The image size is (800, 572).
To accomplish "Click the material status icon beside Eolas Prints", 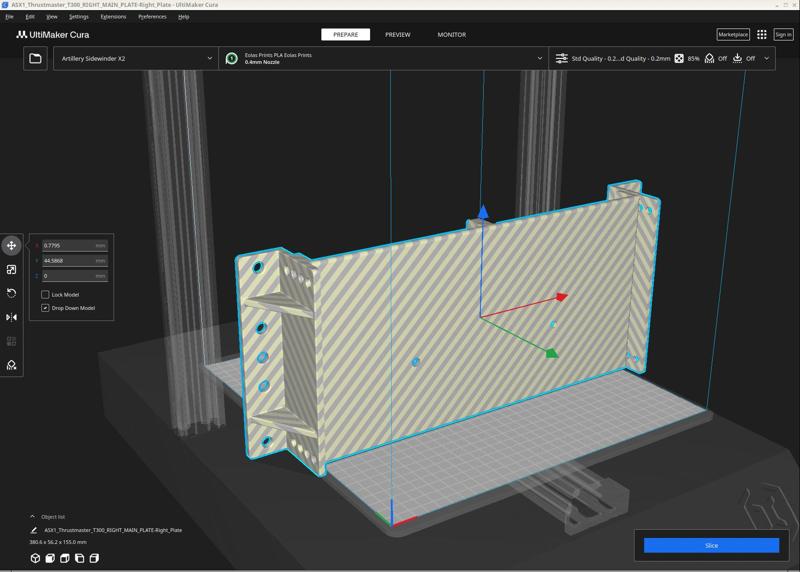I will pyautogui.click(x=232, y=59).
